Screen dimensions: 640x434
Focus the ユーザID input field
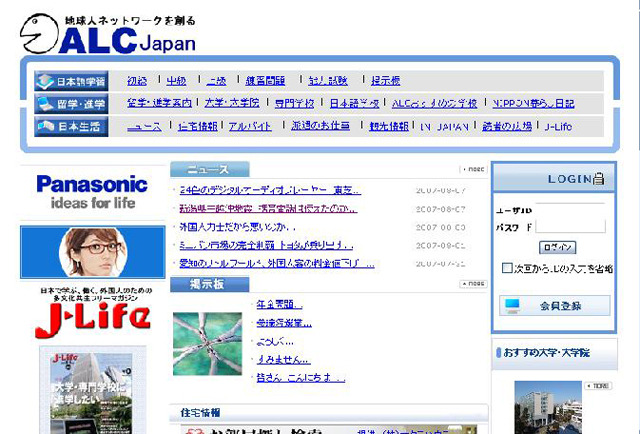pos(570,208)
